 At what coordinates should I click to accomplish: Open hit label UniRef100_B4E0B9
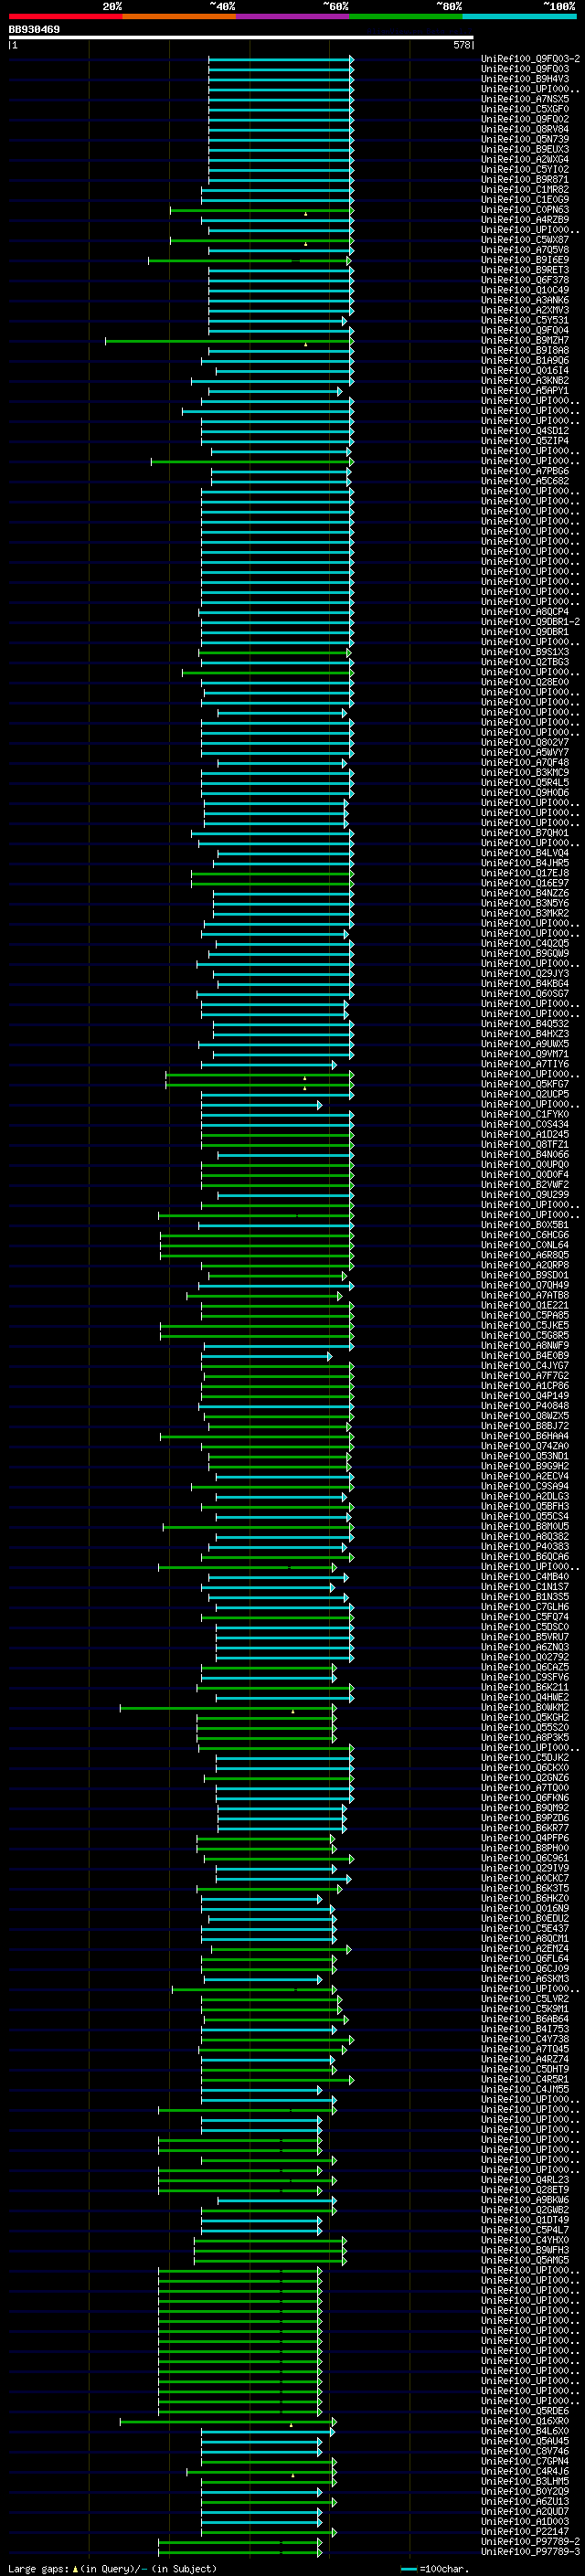click(525, 1356)
